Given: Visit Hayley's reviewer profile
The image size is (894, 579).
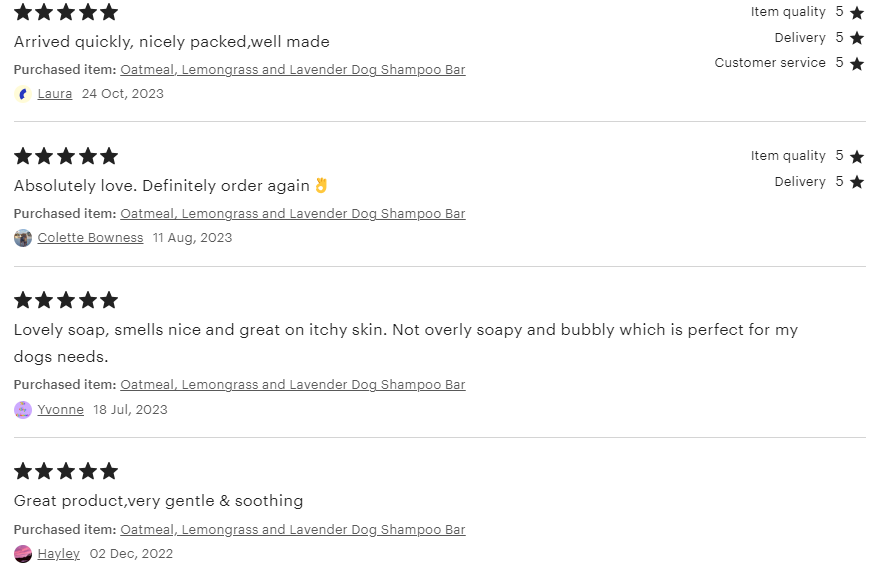Looking at the screenshot, I should point(59,554).
